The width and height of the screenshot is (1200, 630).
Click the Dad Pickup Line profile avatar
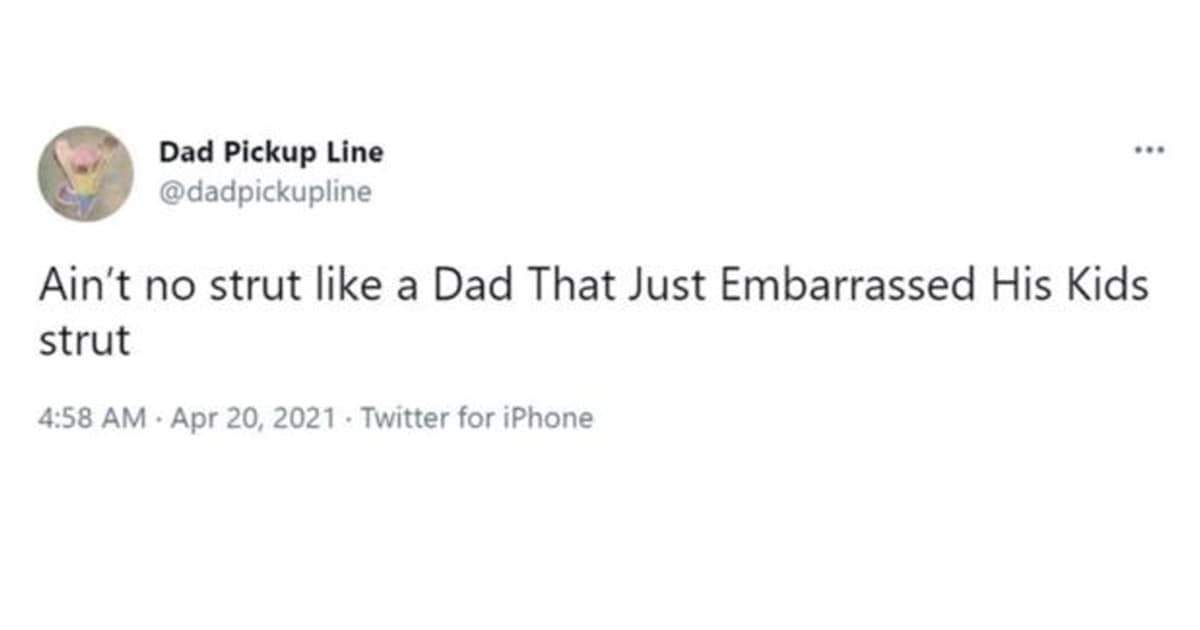(86, 173)
